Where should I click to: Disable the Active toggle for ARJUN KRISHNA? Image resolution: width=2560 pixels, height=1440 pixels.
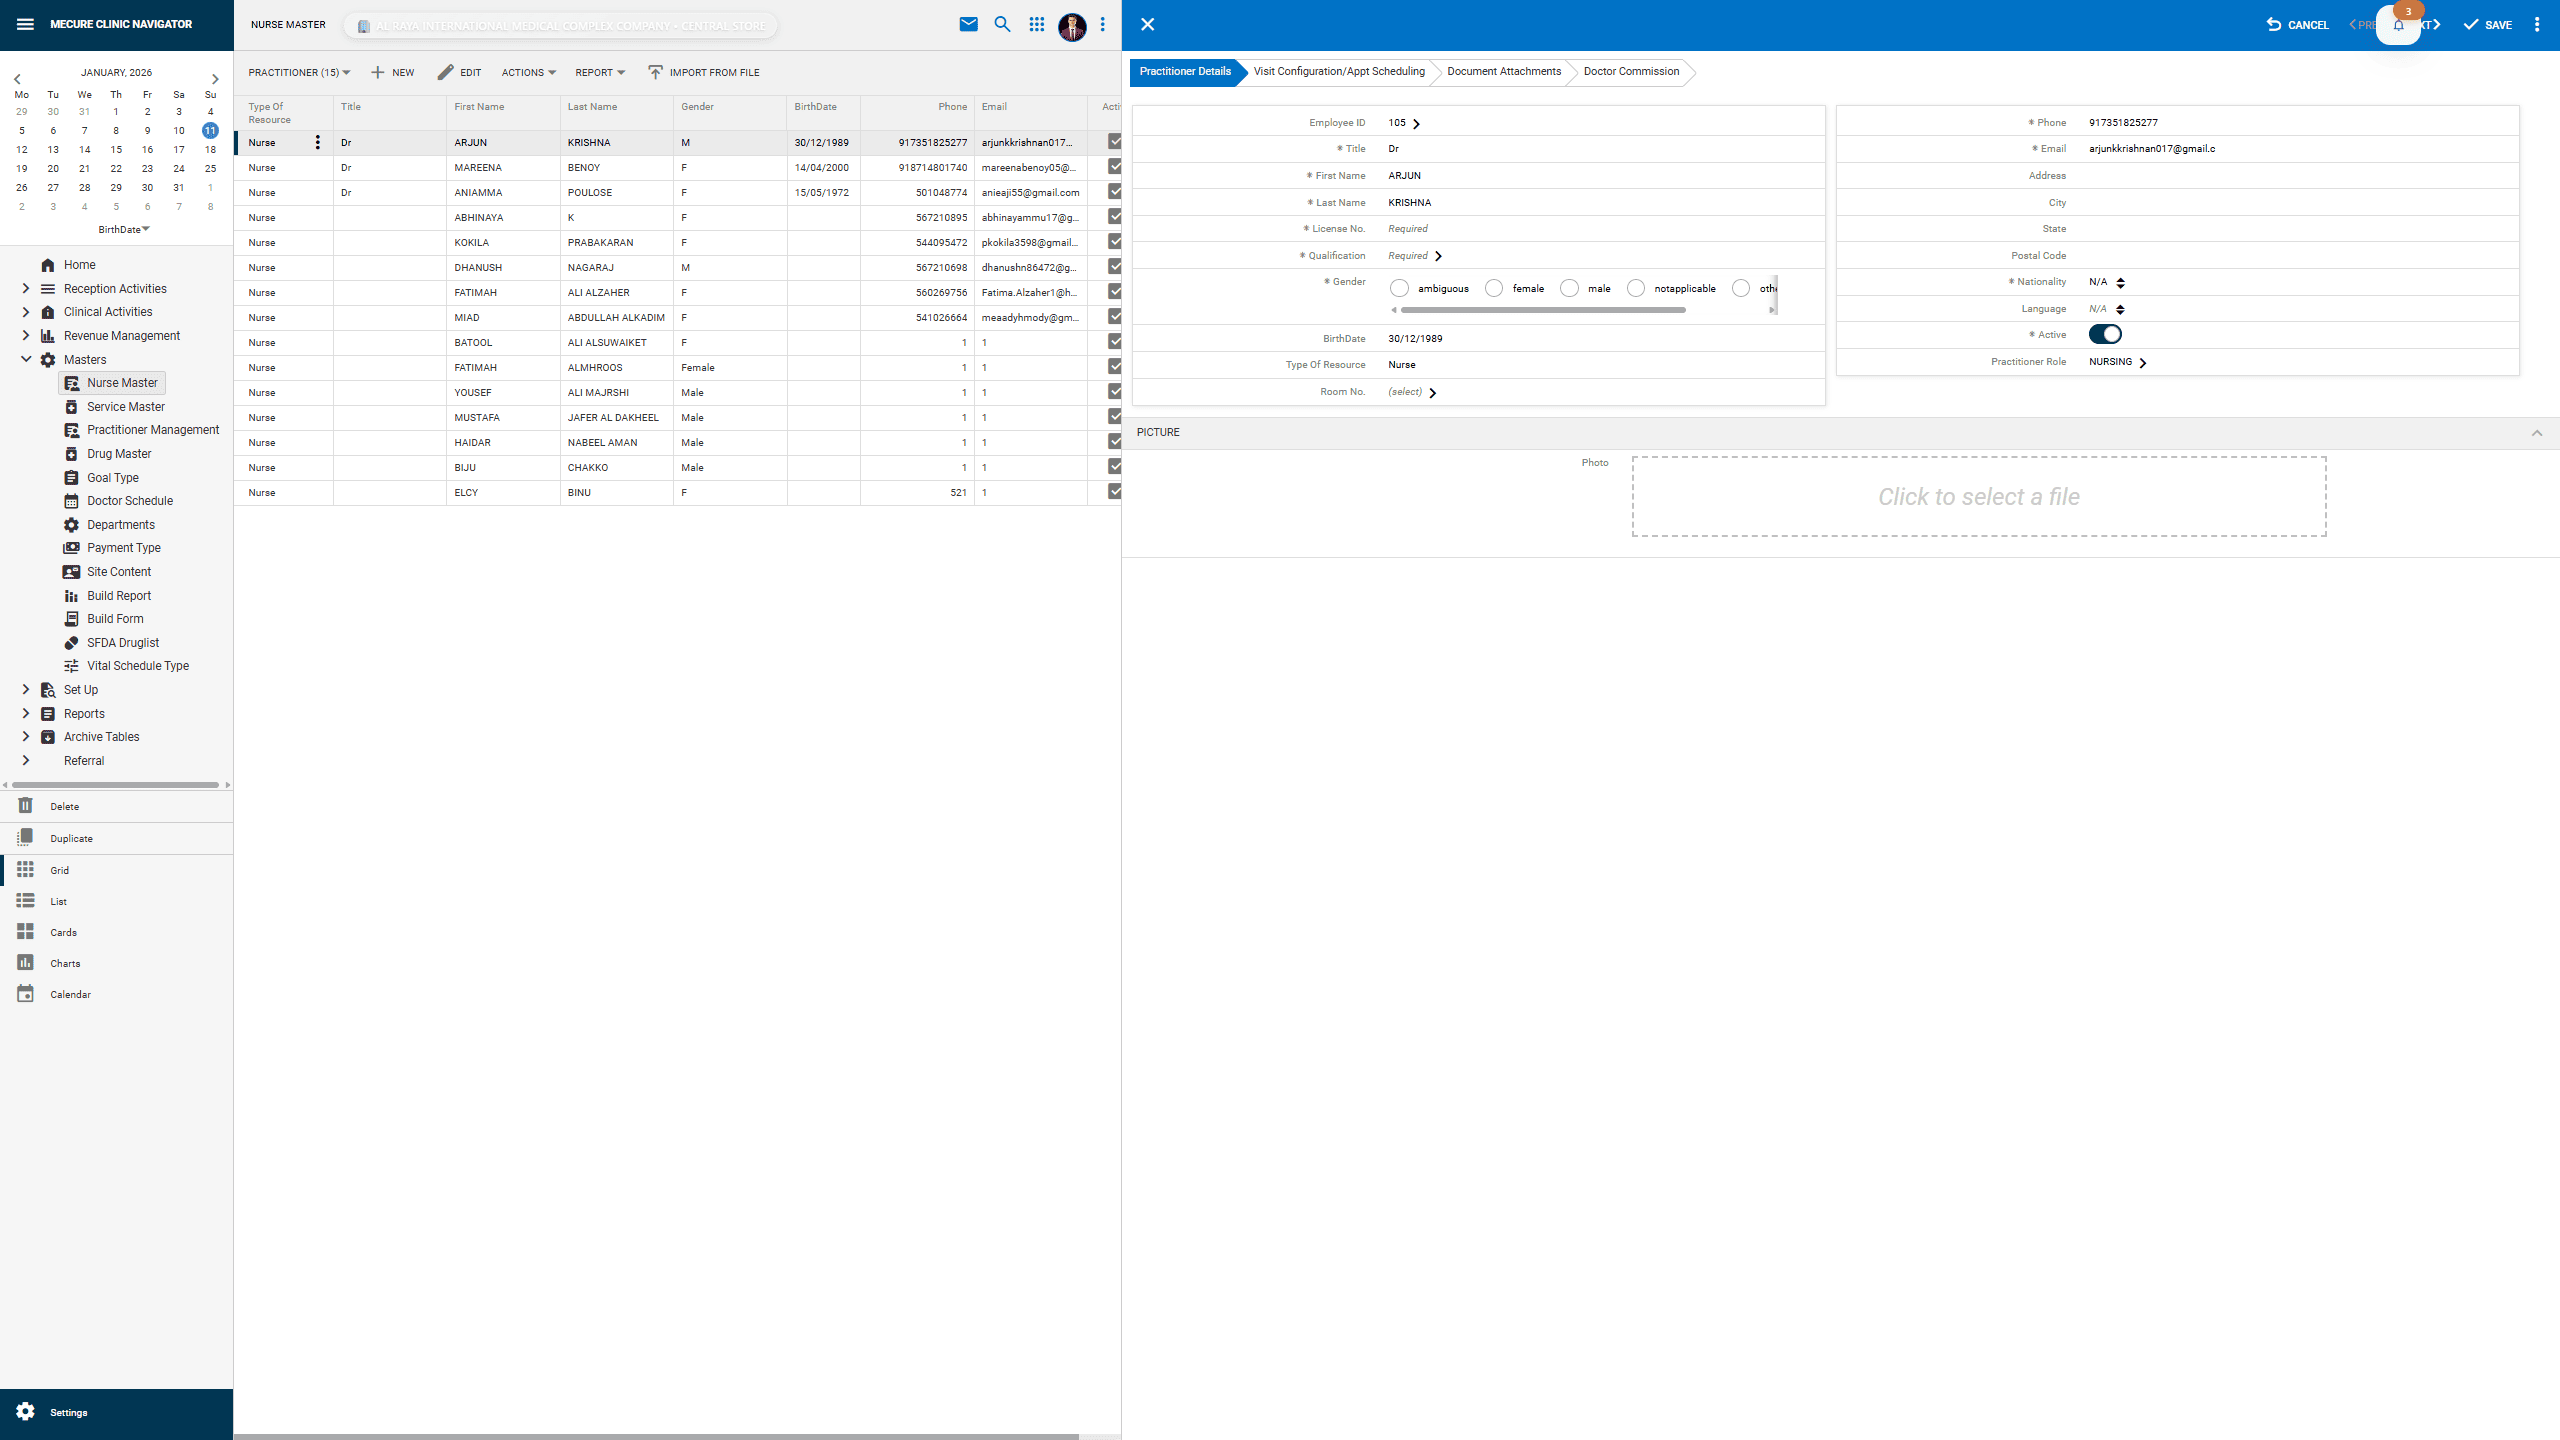[2106, 334]
